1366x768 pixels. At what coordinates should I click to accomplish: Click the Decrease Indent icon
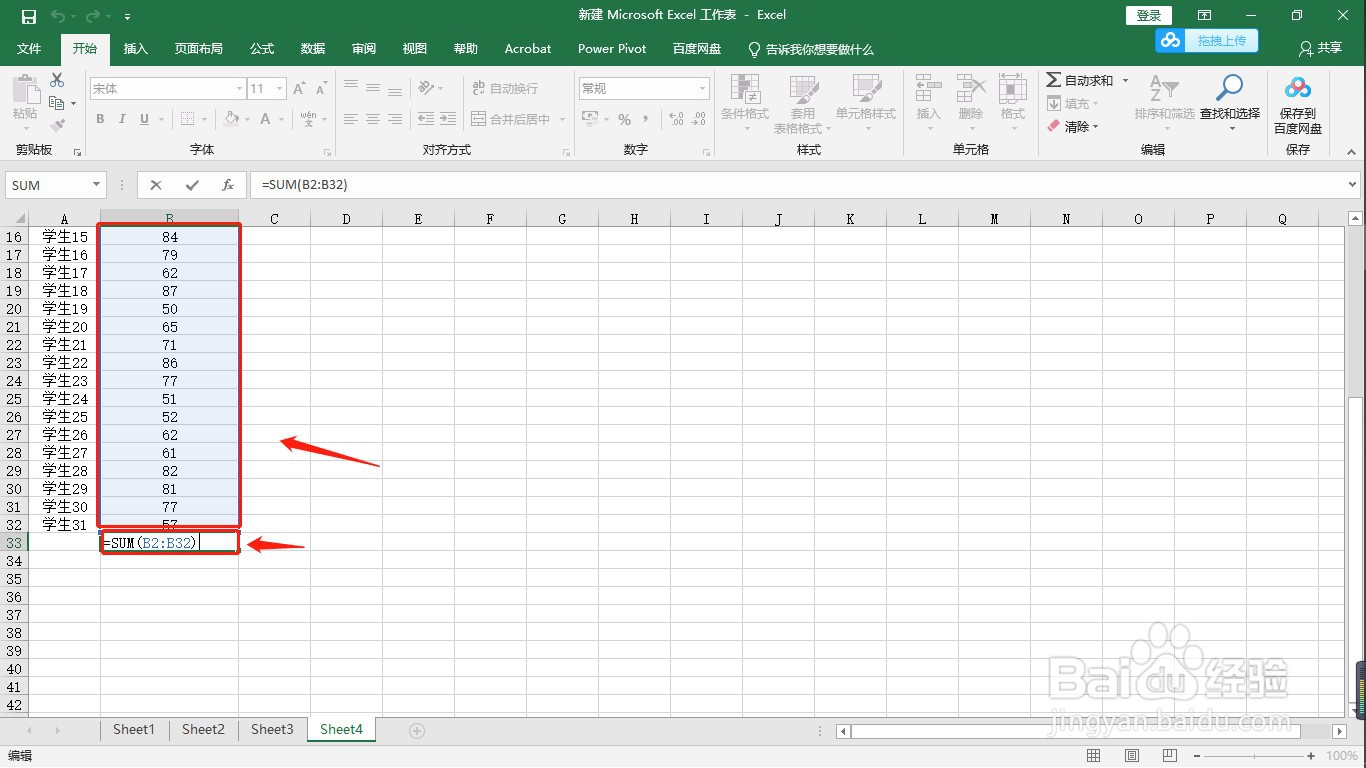pyautogui.click(x=425, y=119)
